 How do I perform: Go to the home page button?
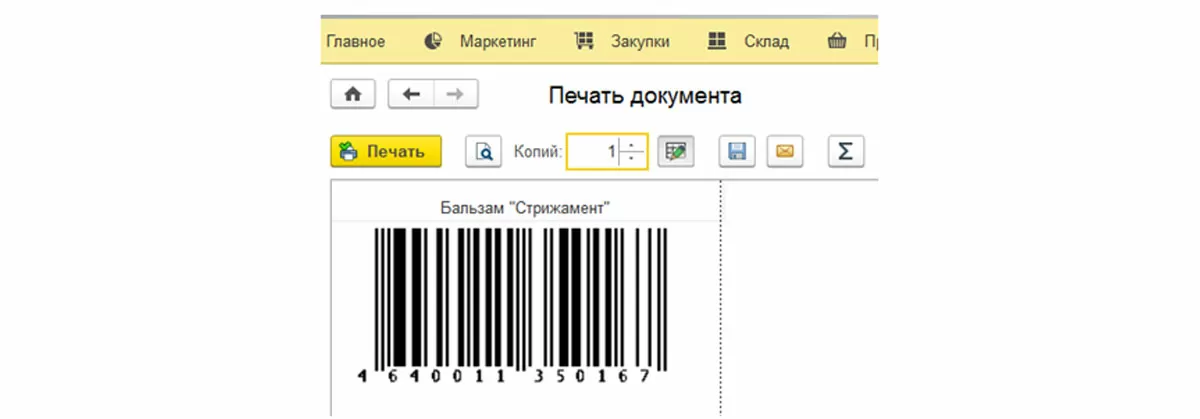[352, 94]
